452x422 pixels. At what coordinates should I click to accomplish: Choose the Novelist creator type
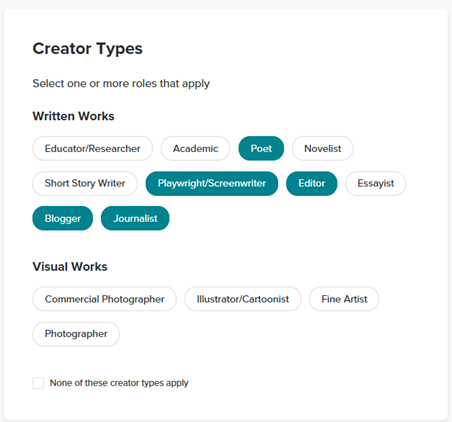[322, 148]
